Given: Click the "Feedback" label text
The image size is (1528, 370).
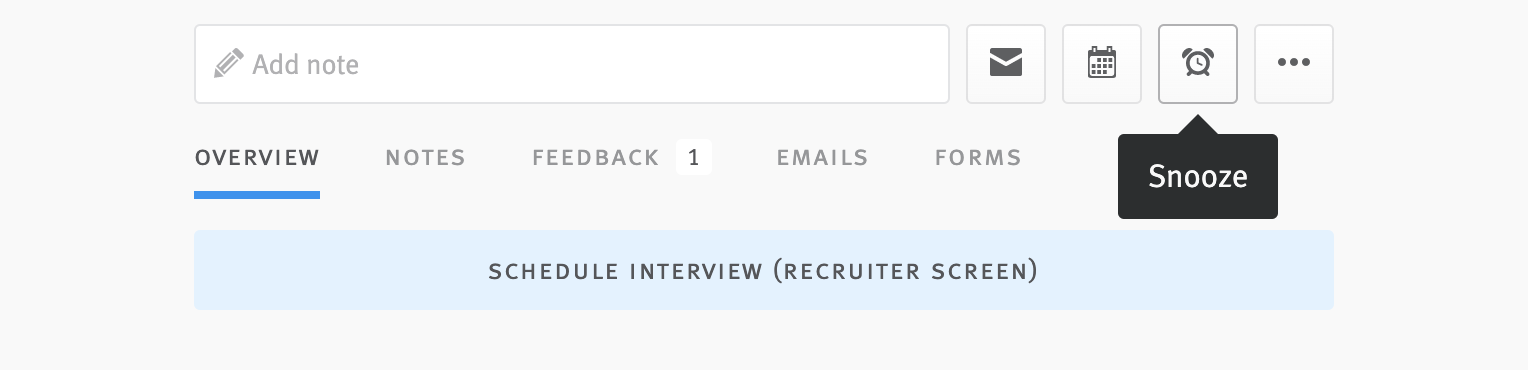Looking at the screenshot, I should (596, 158).
